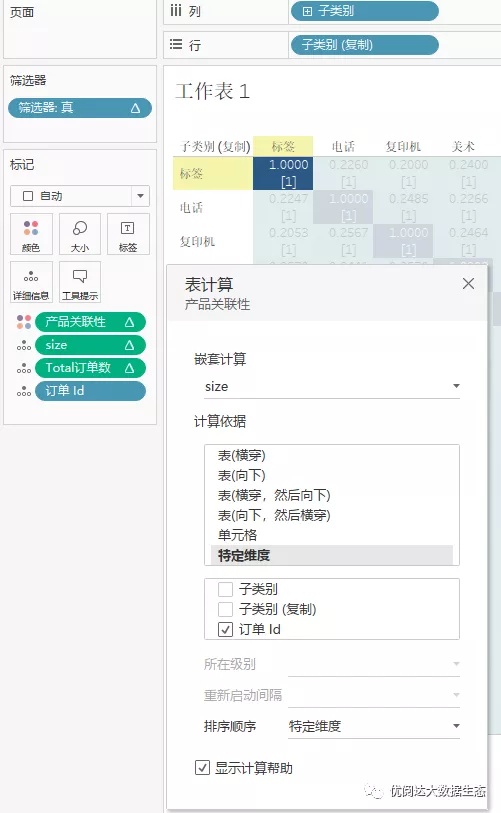Open the 重新启动间隔 dropdown
501x813 pixels.
point(374,695)
